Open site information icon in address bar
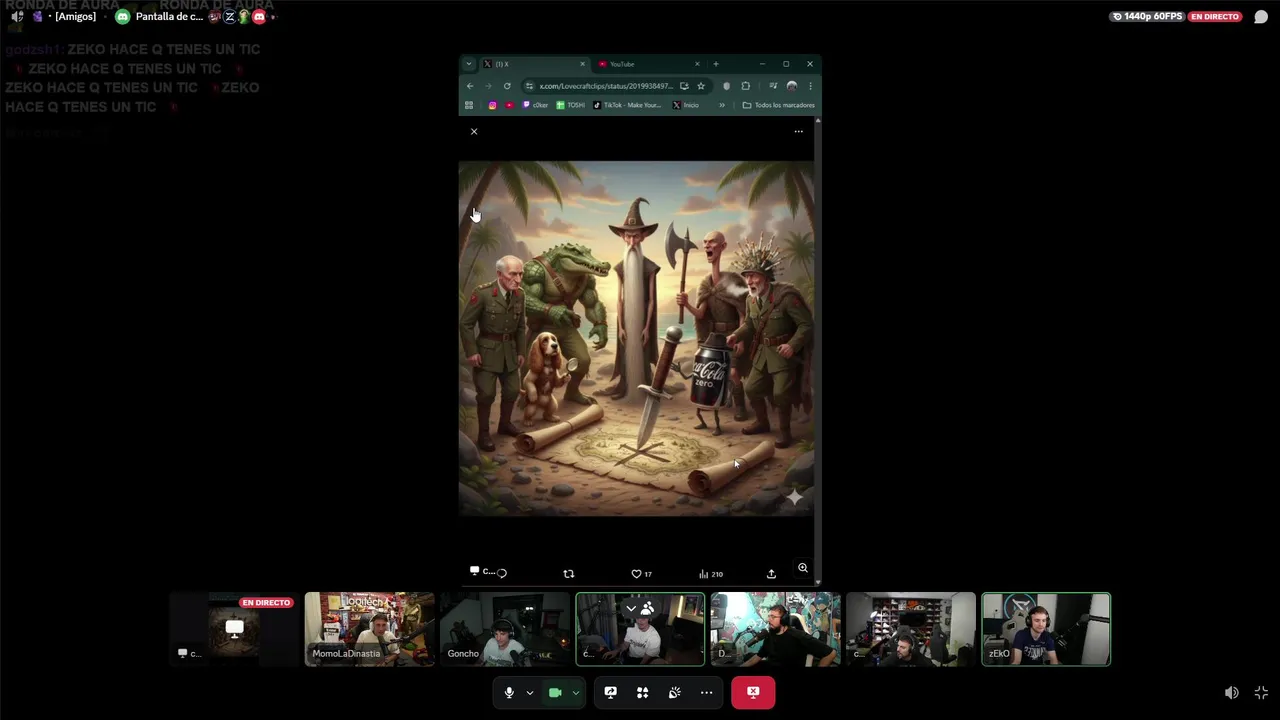This screenshot has width=1280, height=720. click(529, 86)
